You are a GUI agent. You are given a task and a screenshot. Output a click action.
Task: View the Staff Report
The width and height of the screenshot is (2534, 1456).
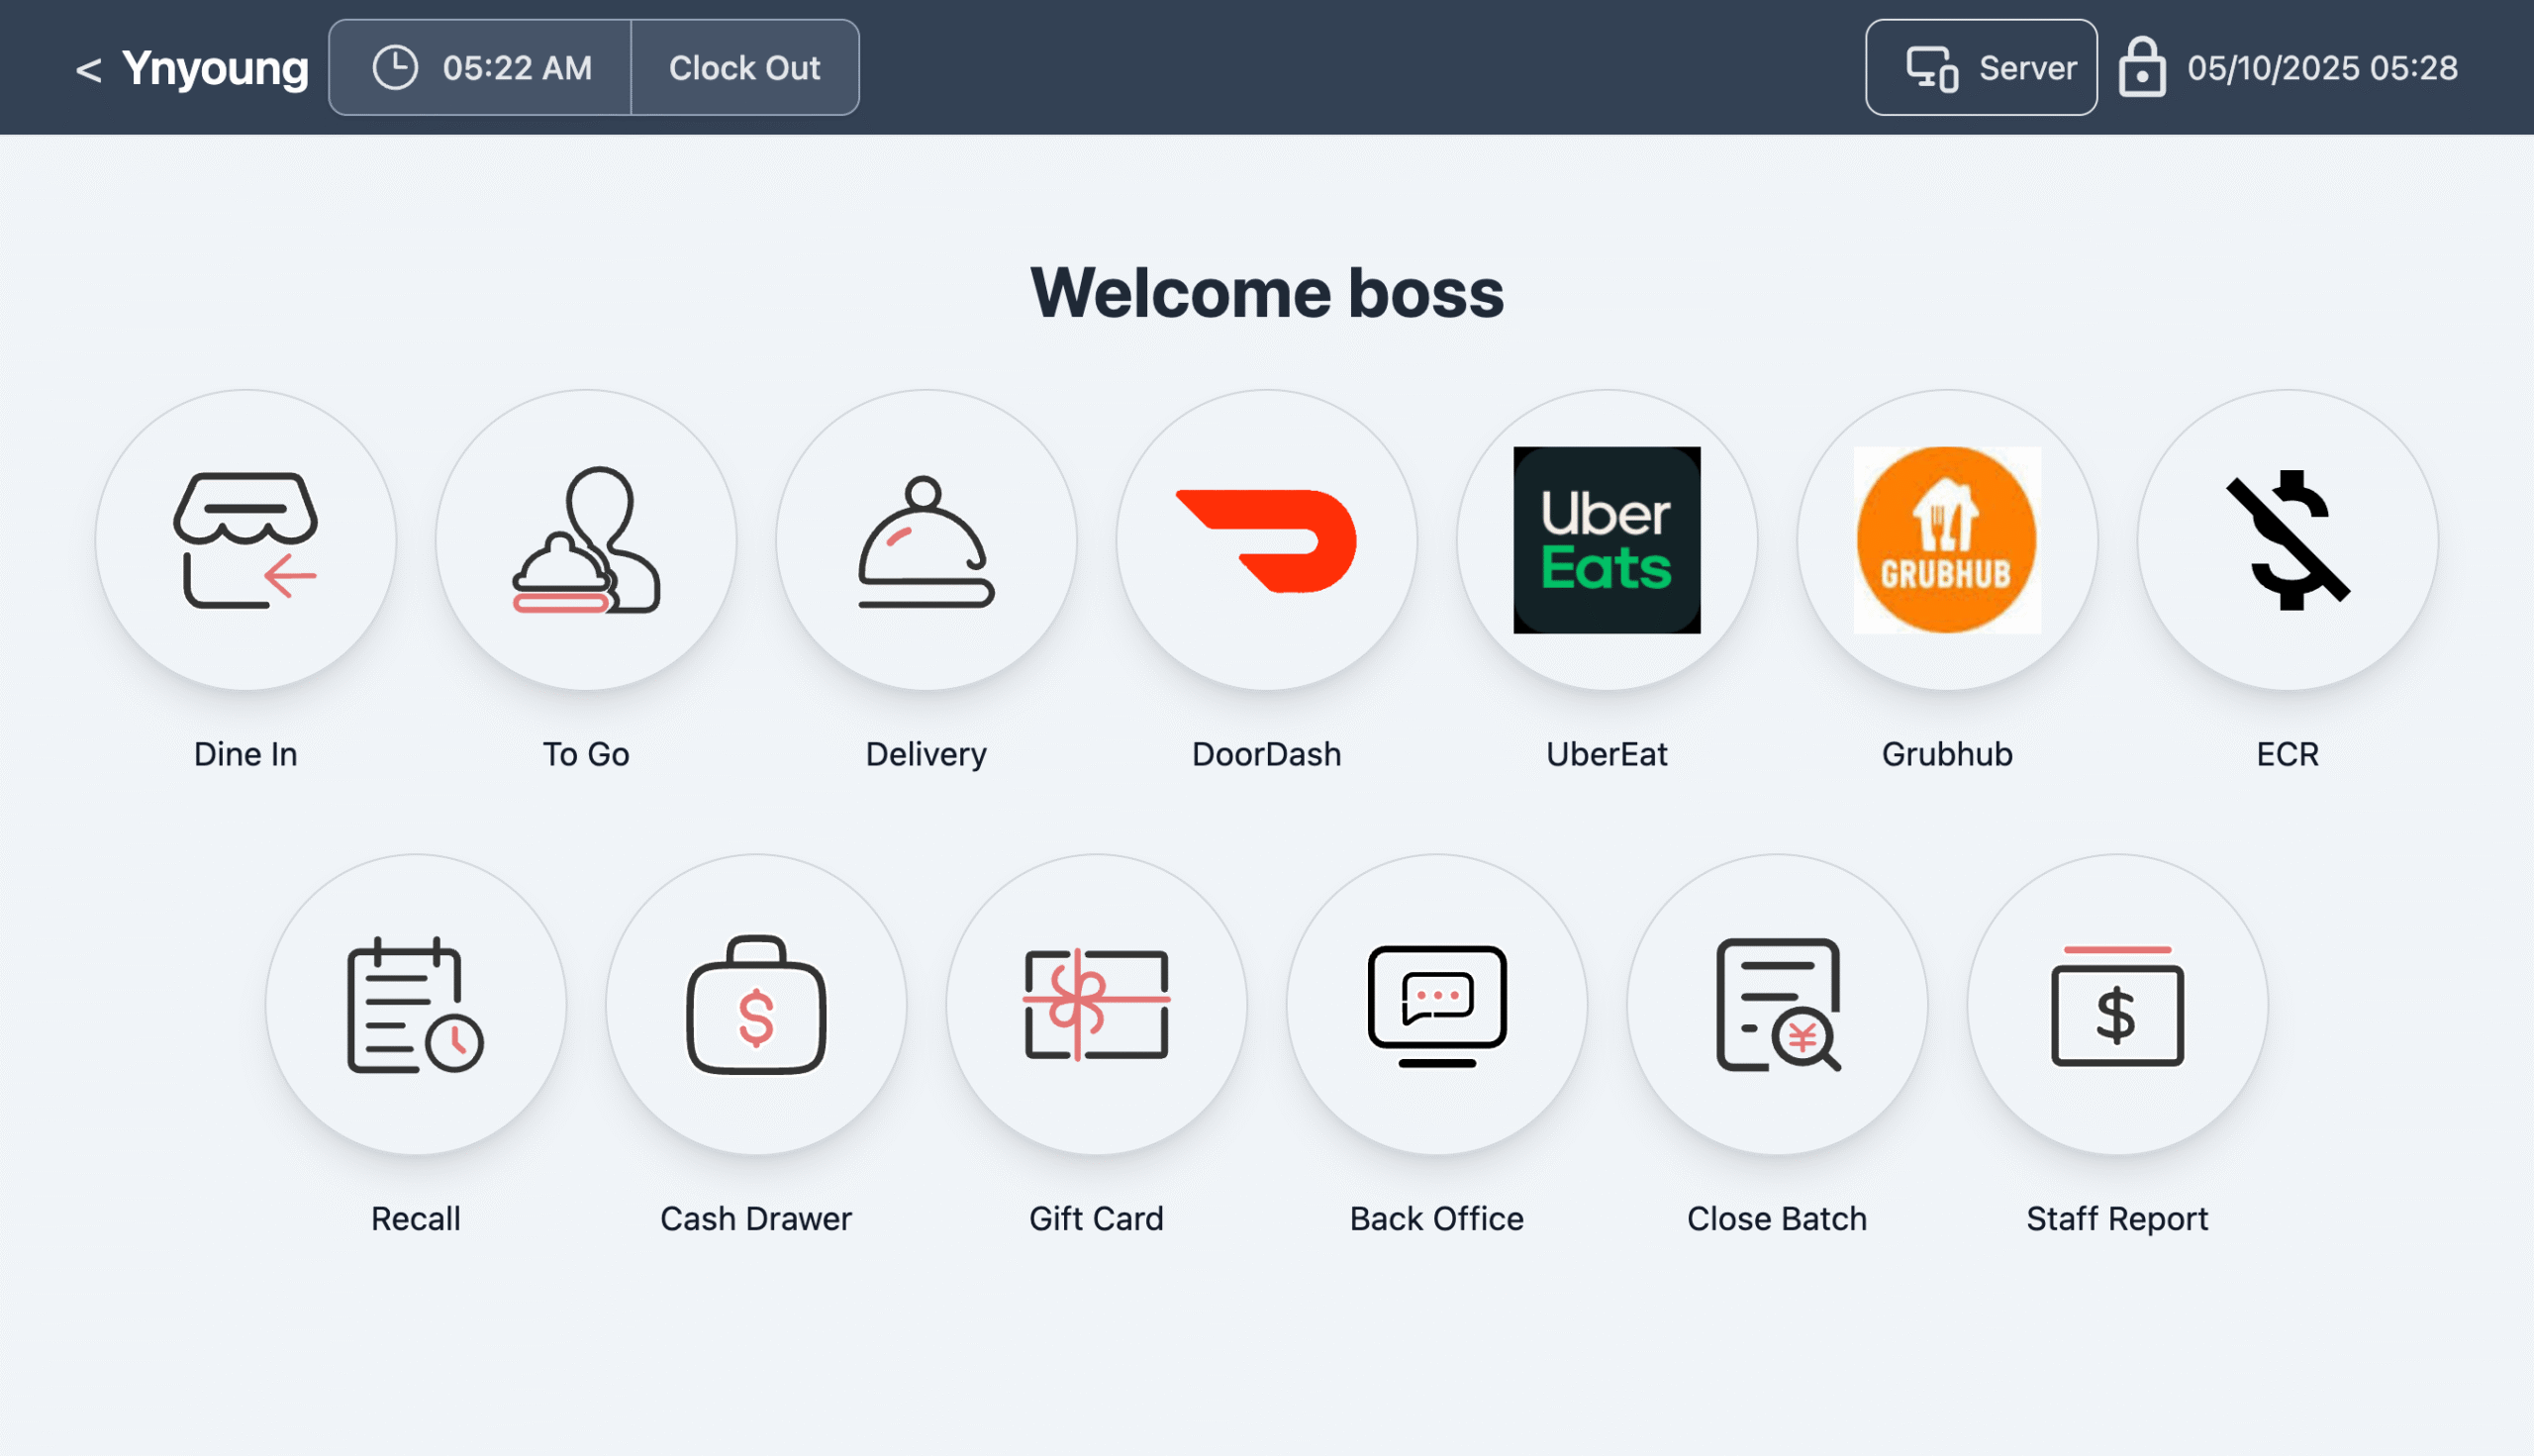[2117, 1004]
